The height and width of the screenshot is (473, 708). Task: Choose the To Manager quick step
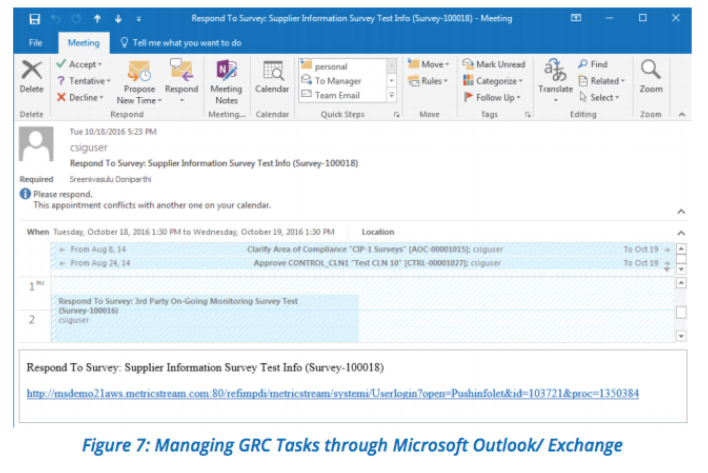343,81
